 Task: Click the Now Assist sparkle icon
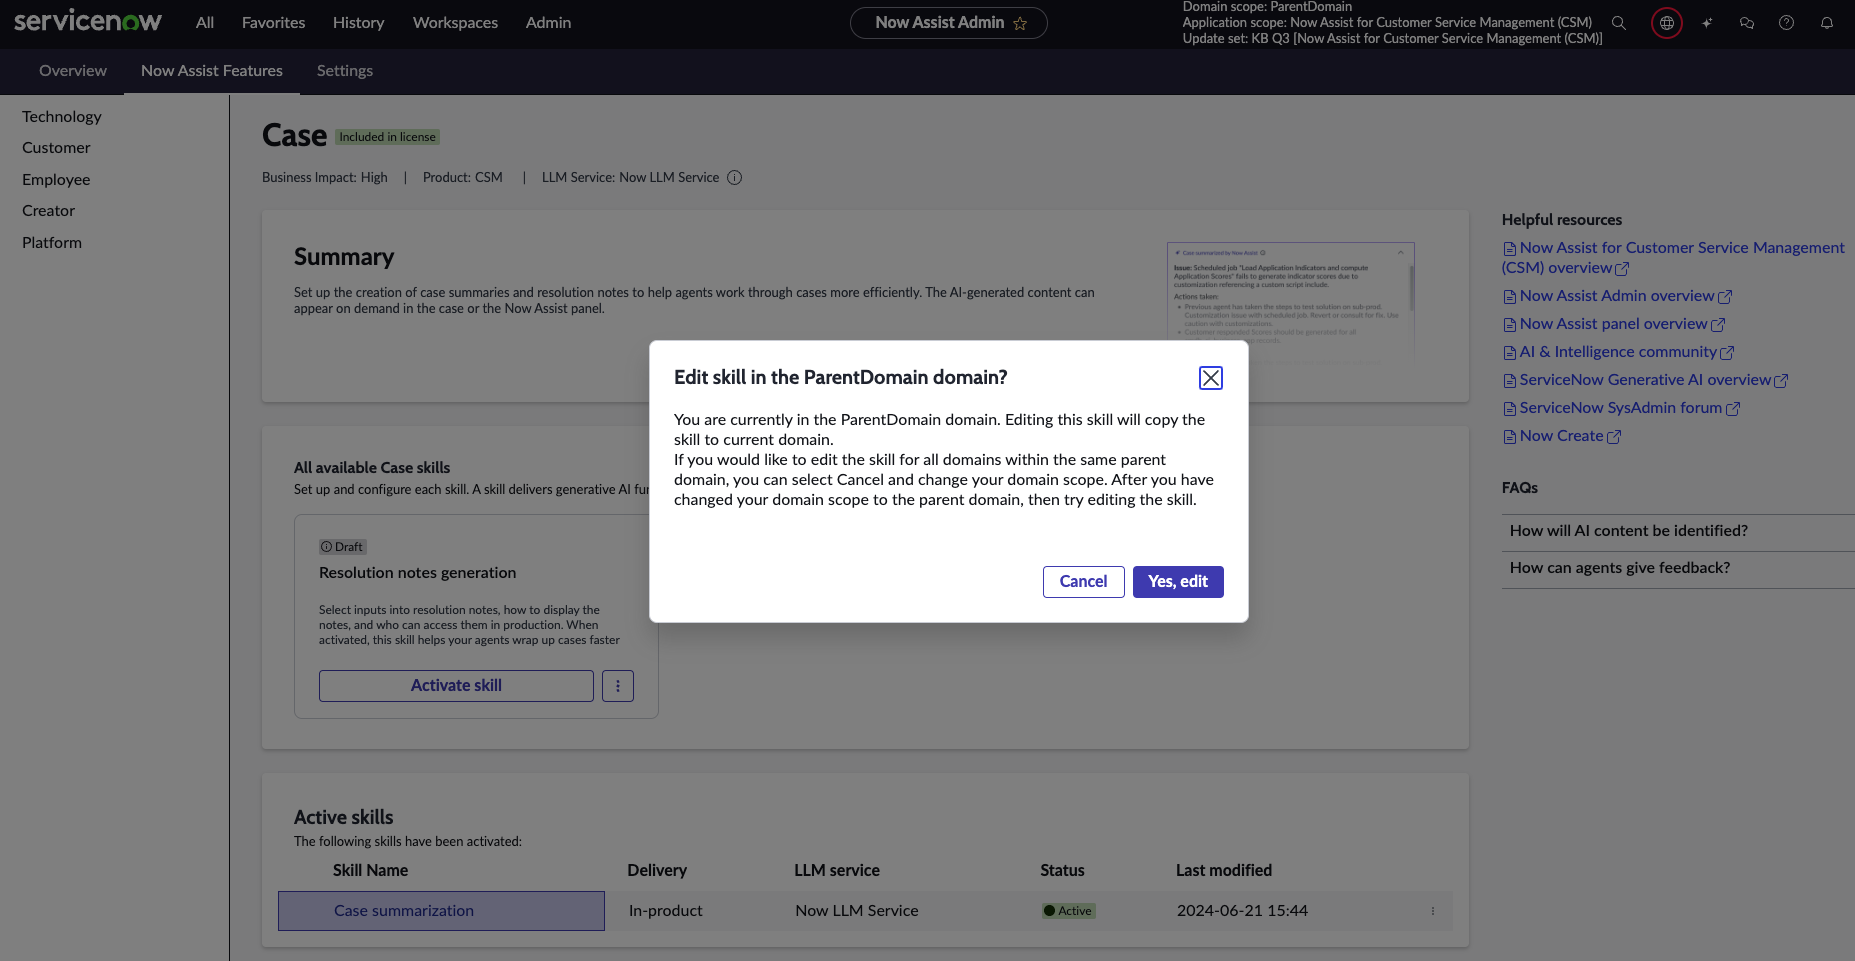1707,23
